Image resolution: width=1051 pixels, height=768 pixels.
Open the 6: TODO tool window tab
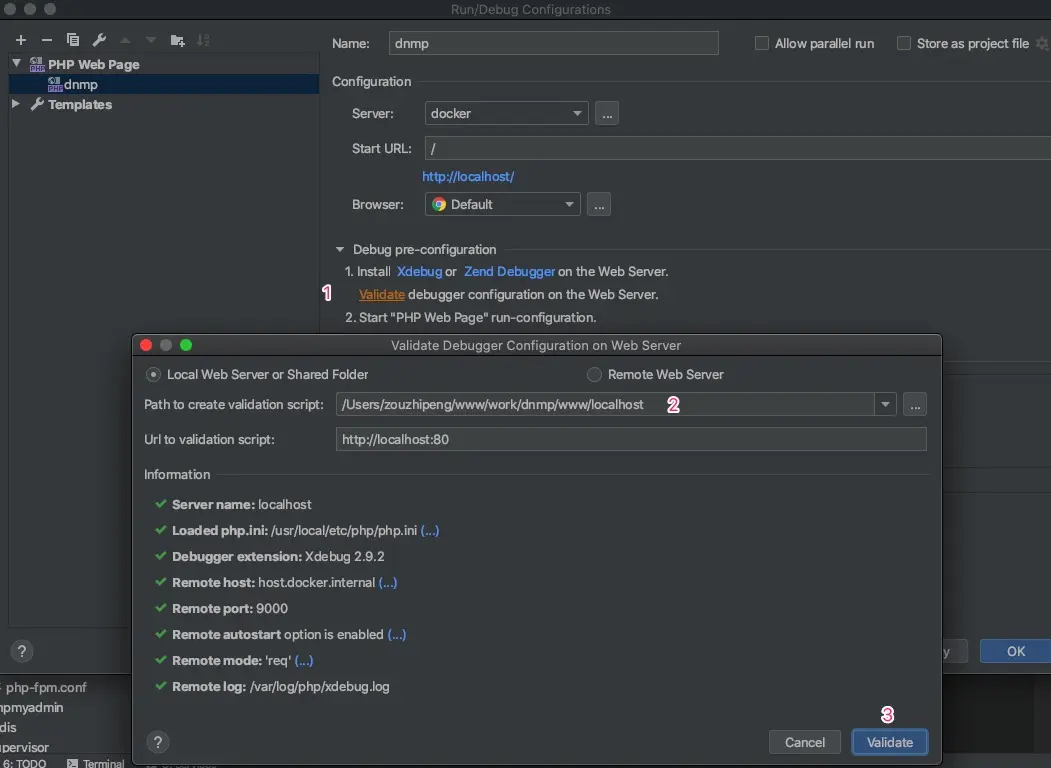(x=24, y=763)
